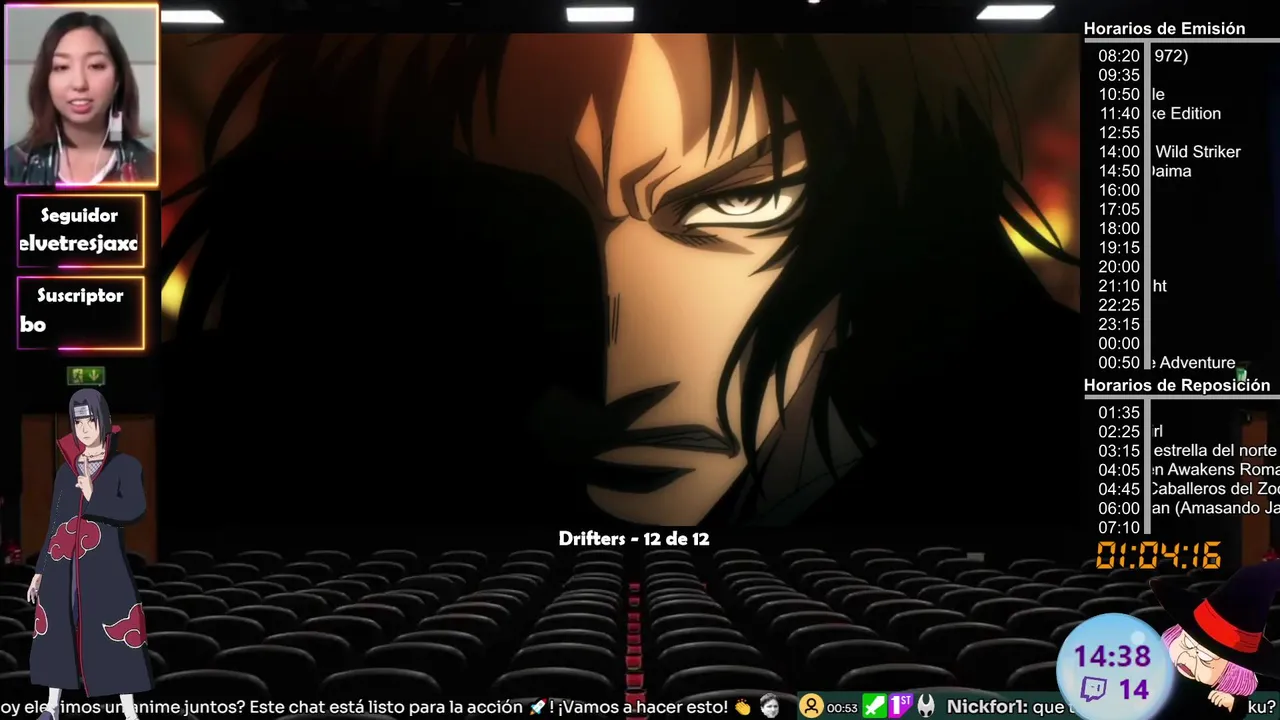Click the 20:00 schedule entry

pos(1119,266)
